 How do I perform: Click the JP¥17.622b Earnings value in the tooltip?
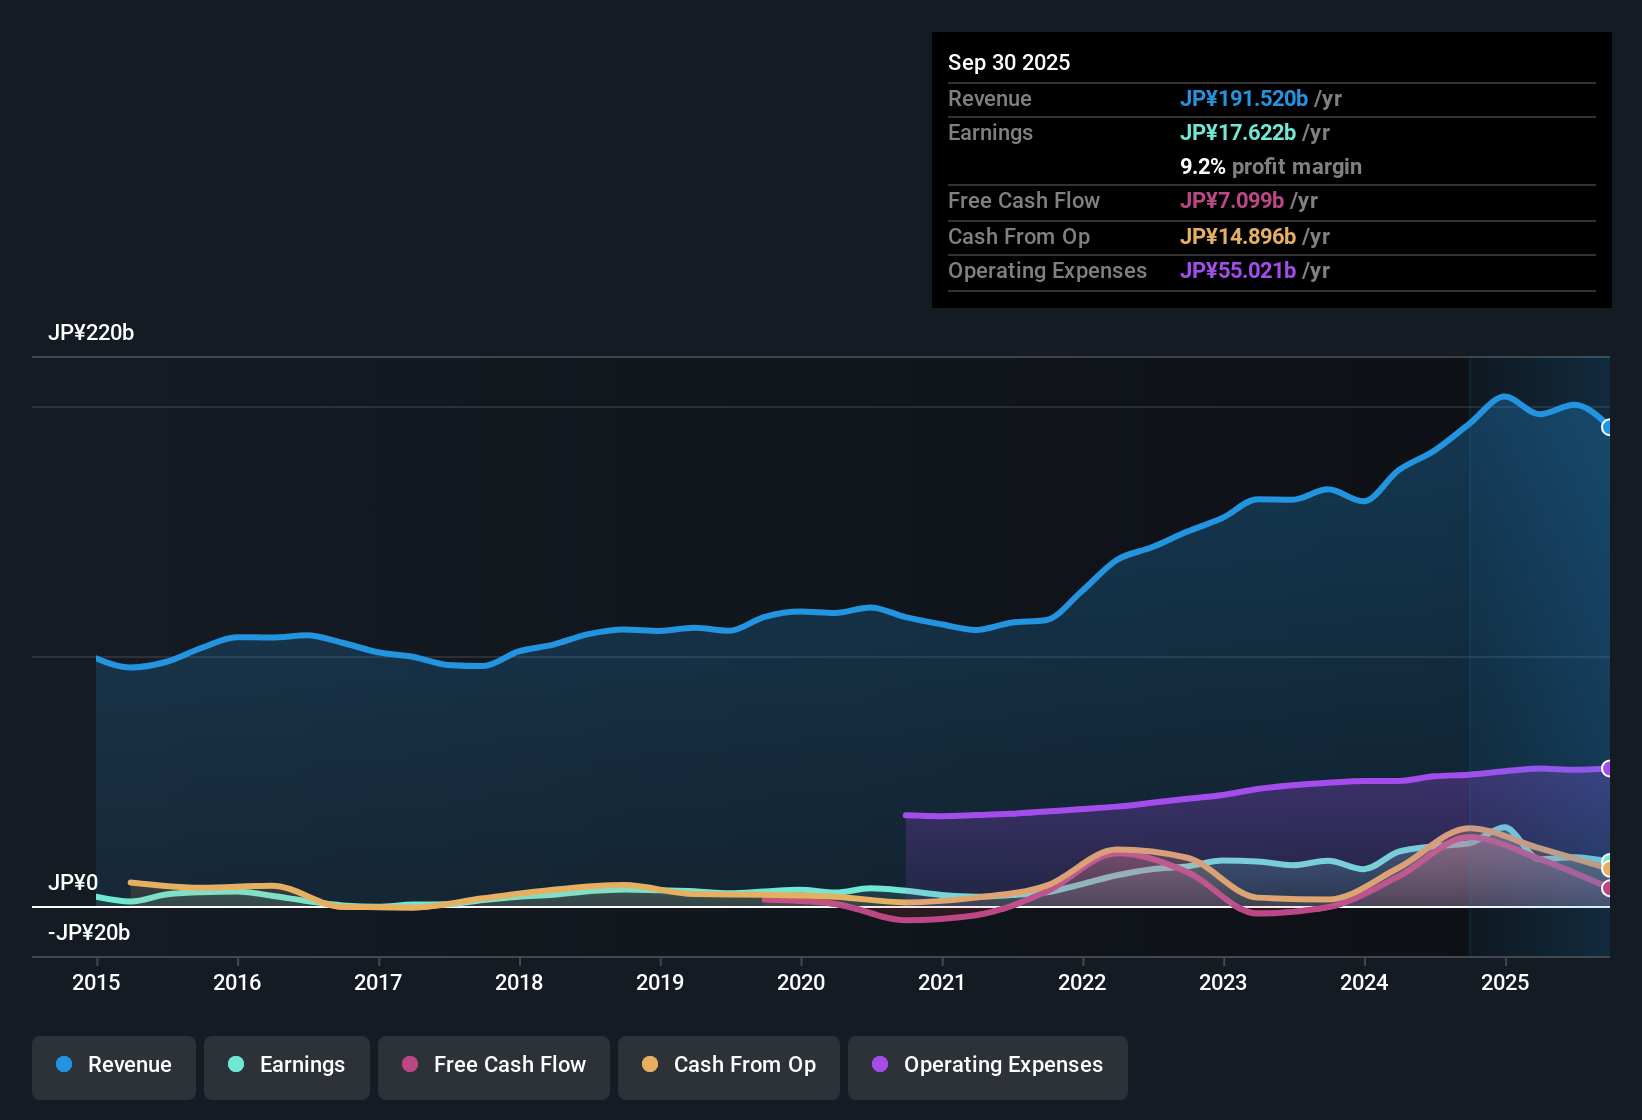click(x=1238, y=132)
